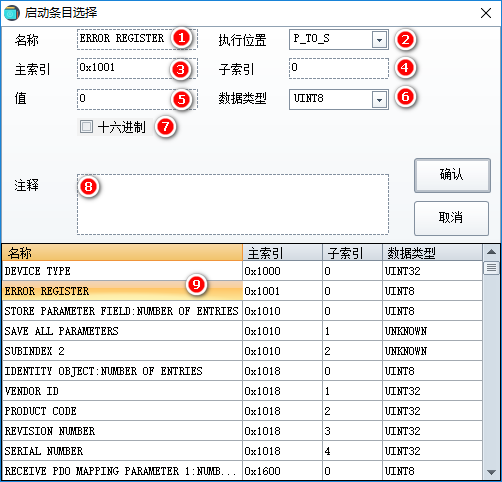Viewport: 502px width, 482px height.
Task: Select the SAVE ALL PARAMETERS row
Action: pos(242,331)
